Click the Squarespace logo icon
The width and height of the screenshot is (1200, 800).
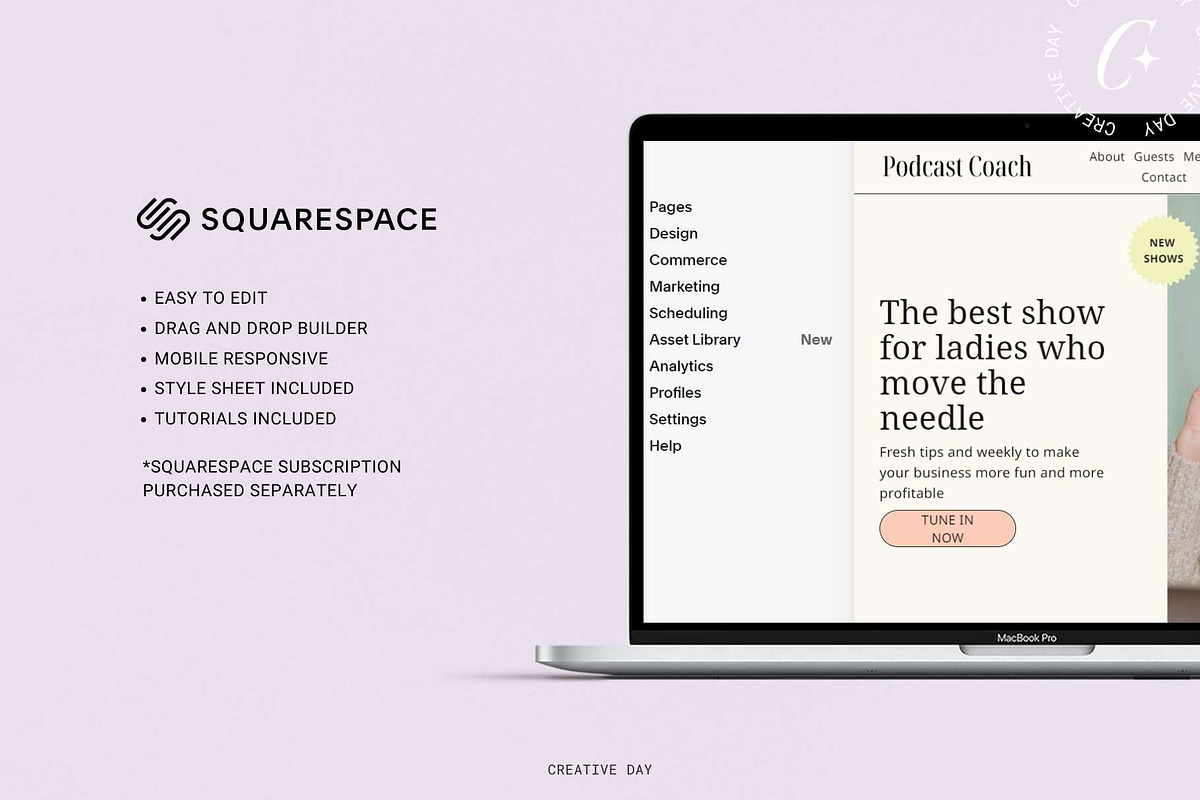tap(163, 219)
